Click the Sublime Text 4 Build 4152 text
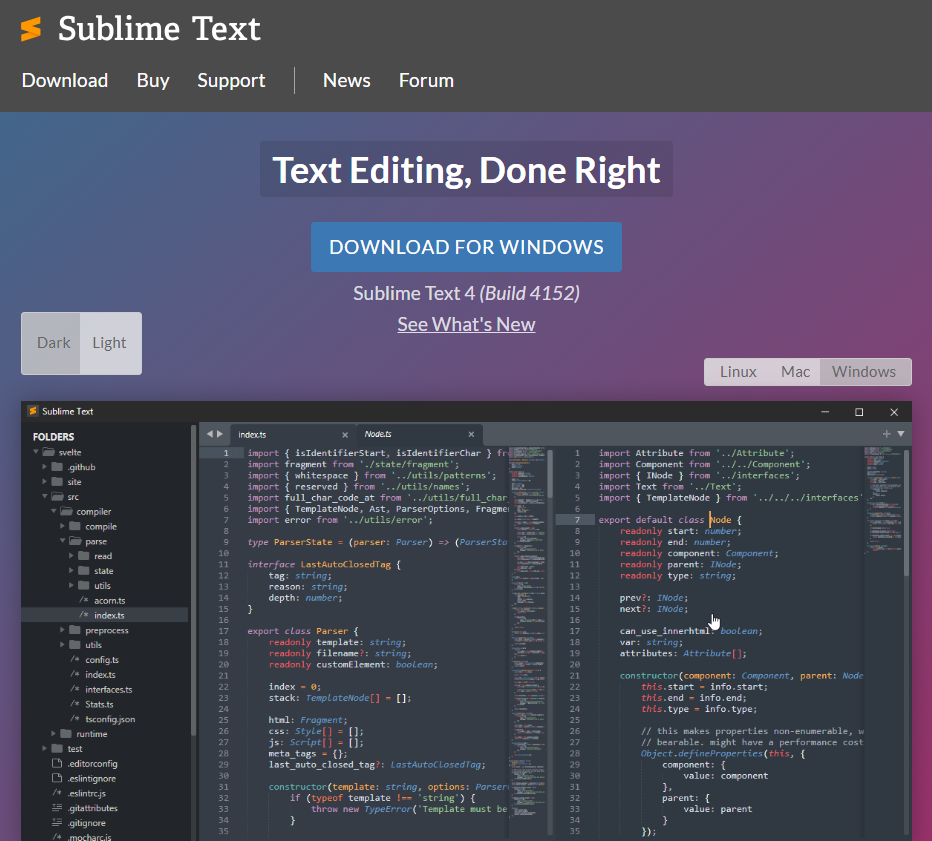This screenshot has width=932, height=841. (466, 293)
